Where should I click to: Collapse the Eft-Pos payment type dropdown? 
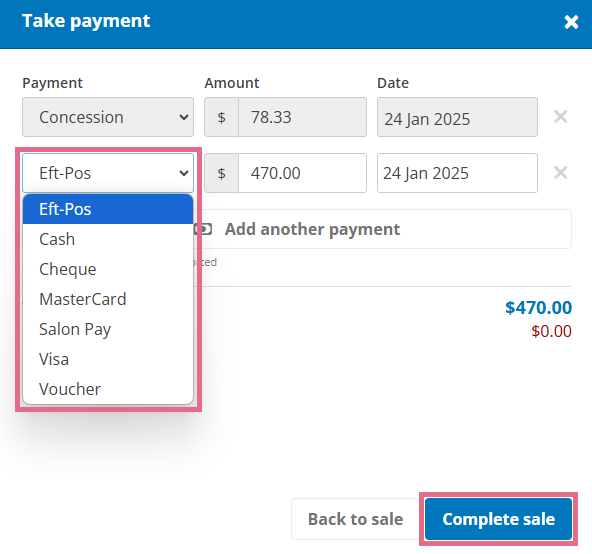coord(108,173)
